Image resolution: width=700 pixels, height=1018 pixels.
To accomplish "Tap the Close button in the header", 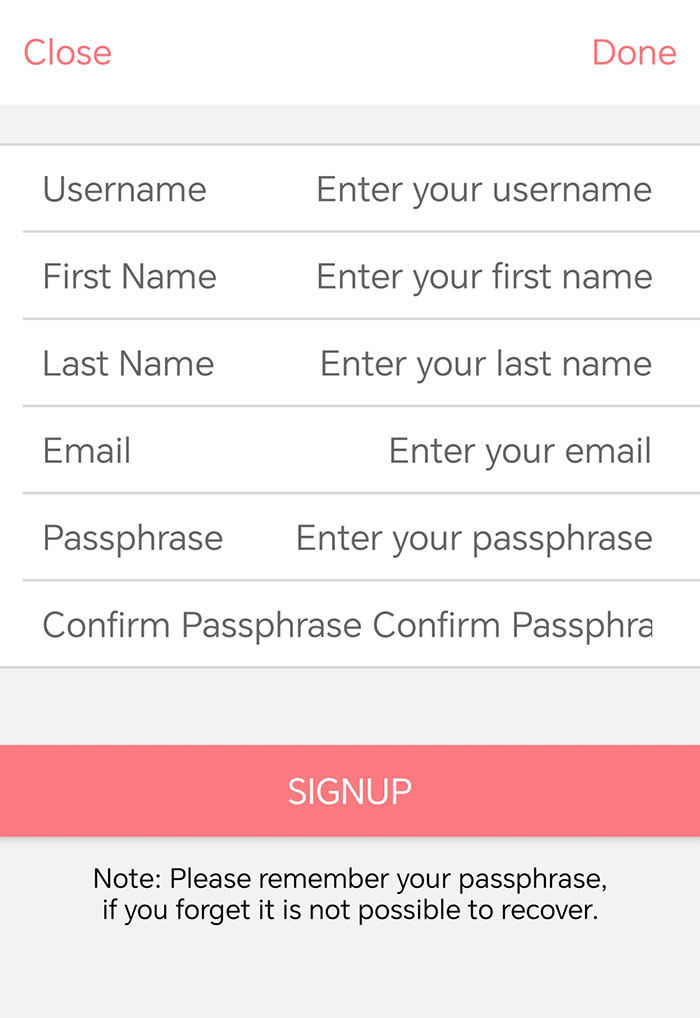I will click(x=68, y=53).
